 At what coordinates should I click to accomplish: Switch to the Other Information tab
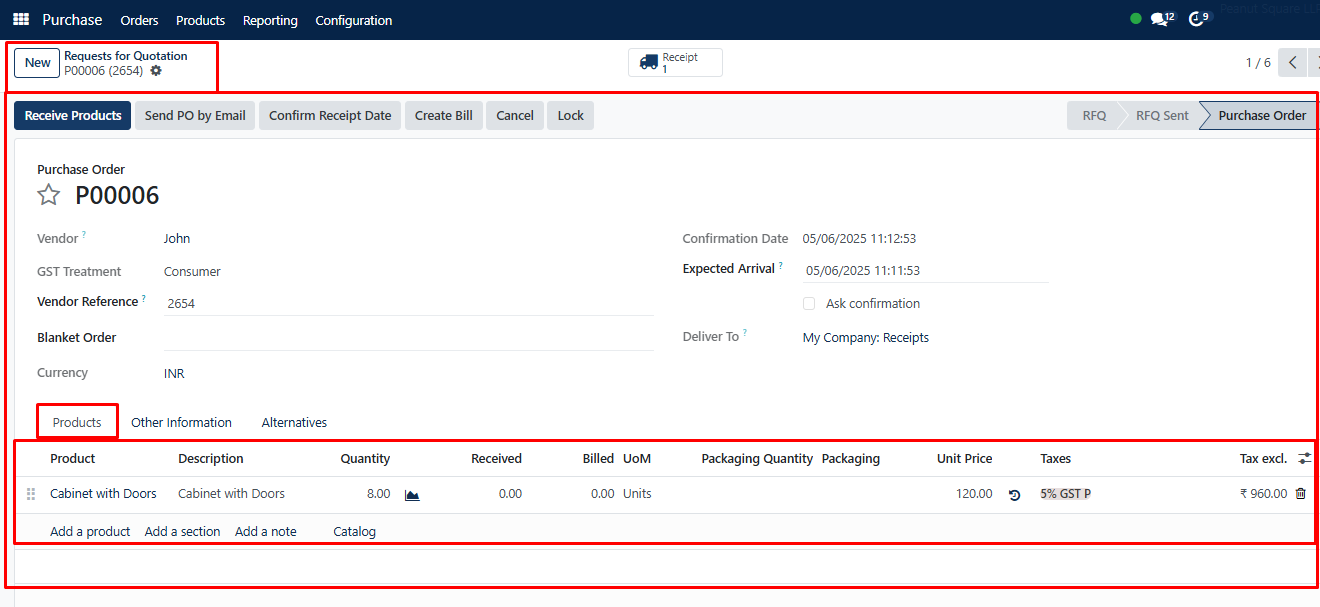point(181,422)
